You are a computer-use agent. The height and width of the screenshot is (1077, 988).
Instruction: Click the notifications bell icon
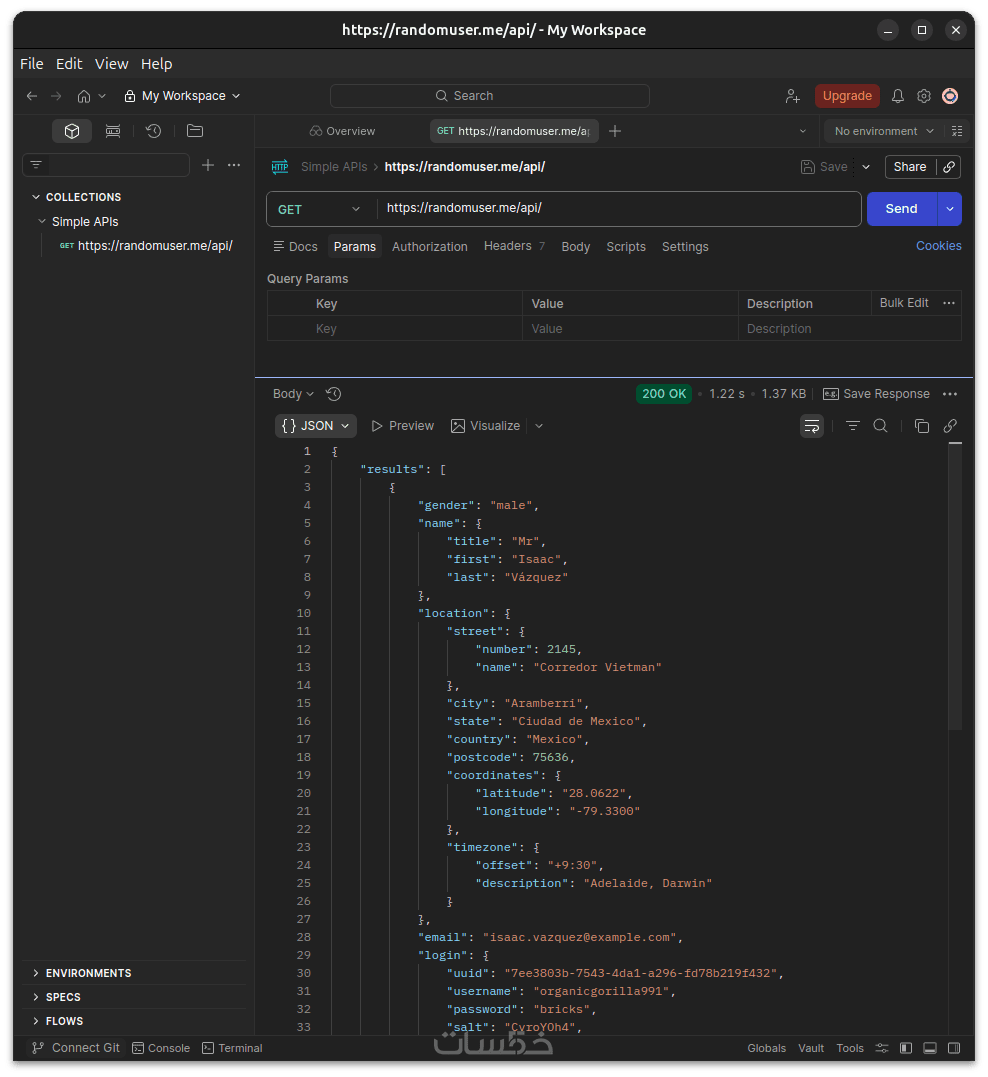[x=898, y=96]
